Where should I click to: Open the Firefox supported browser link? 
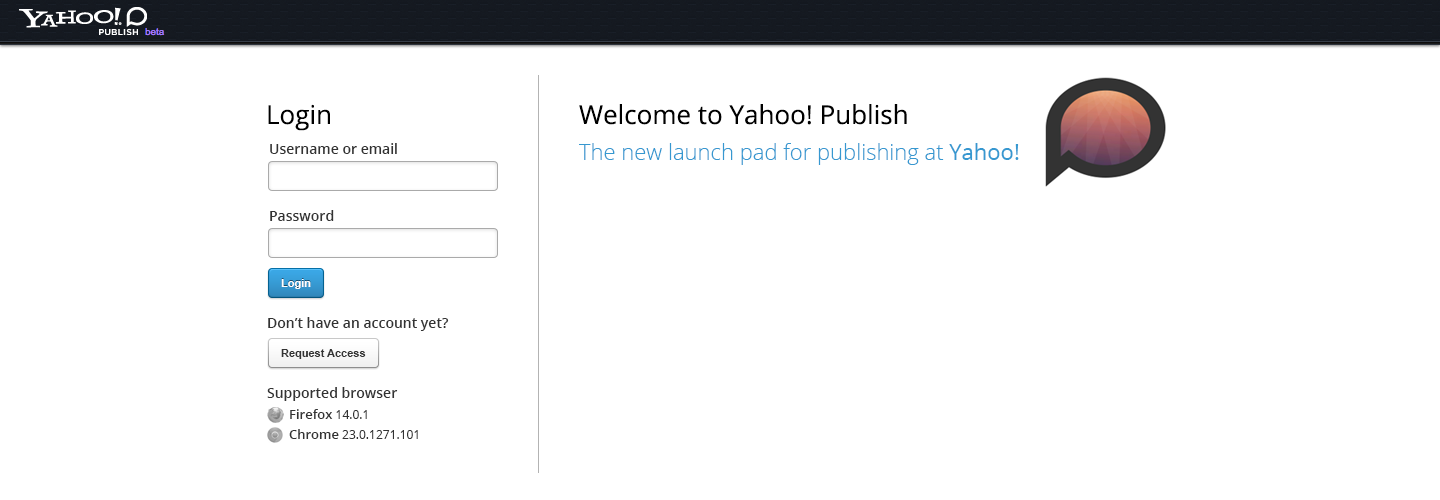[x=311, y=415]
